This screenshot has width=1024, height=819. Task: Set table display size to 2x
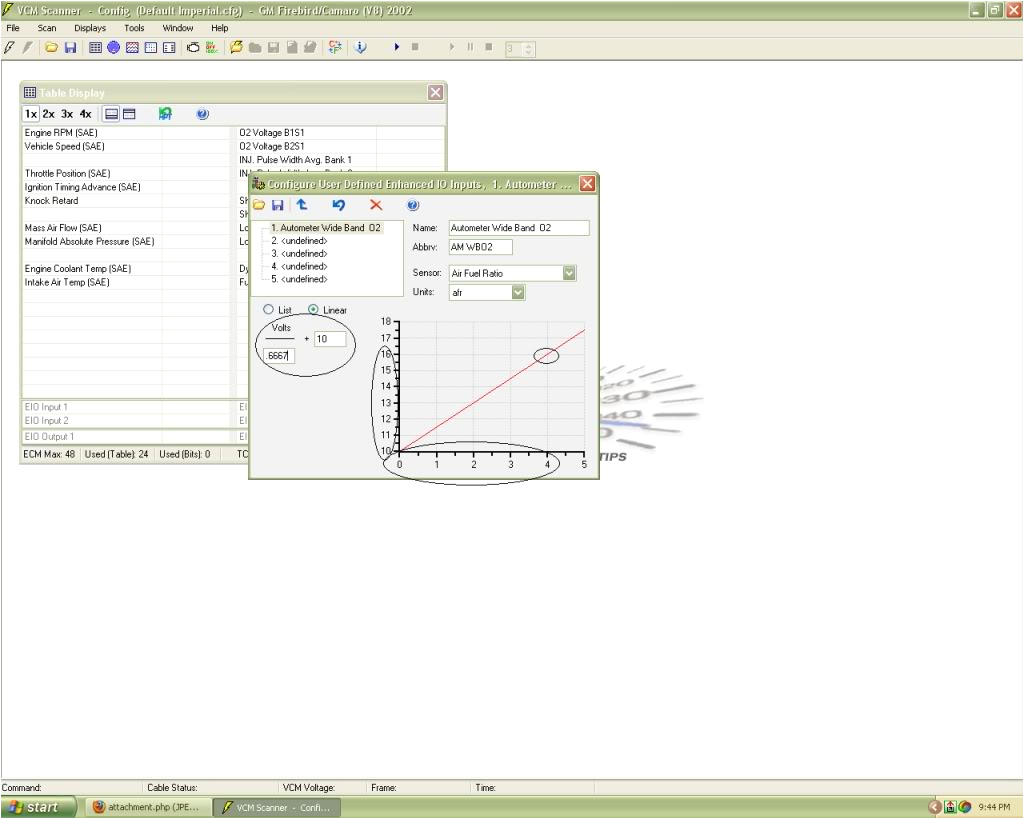click(48, 114)
